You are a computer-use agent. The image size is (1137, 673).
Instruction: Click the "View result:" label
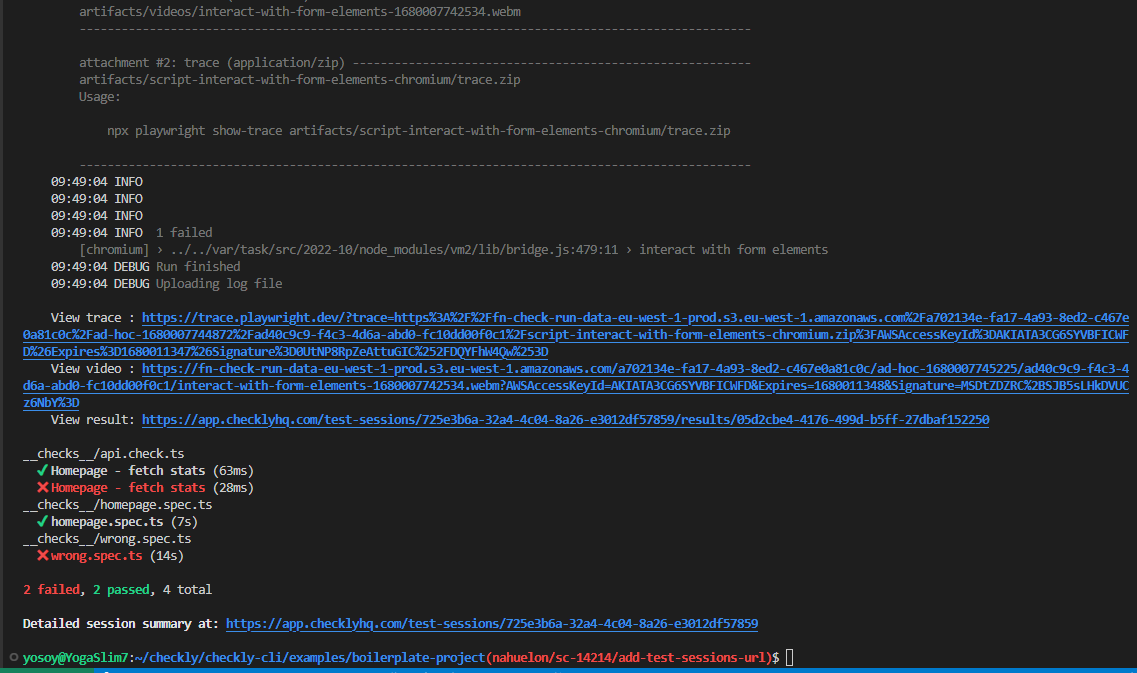point(93,419)
